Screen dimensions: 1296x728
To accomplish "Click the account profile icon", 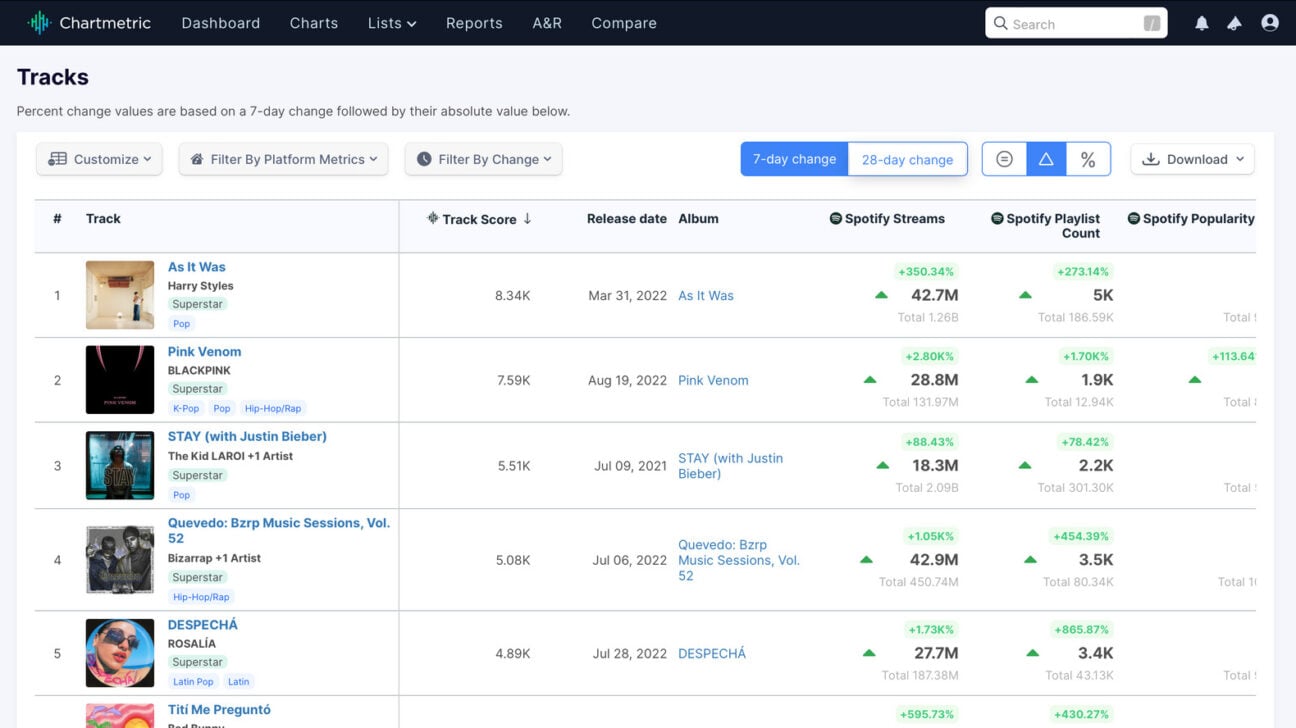I will 1269,22.
